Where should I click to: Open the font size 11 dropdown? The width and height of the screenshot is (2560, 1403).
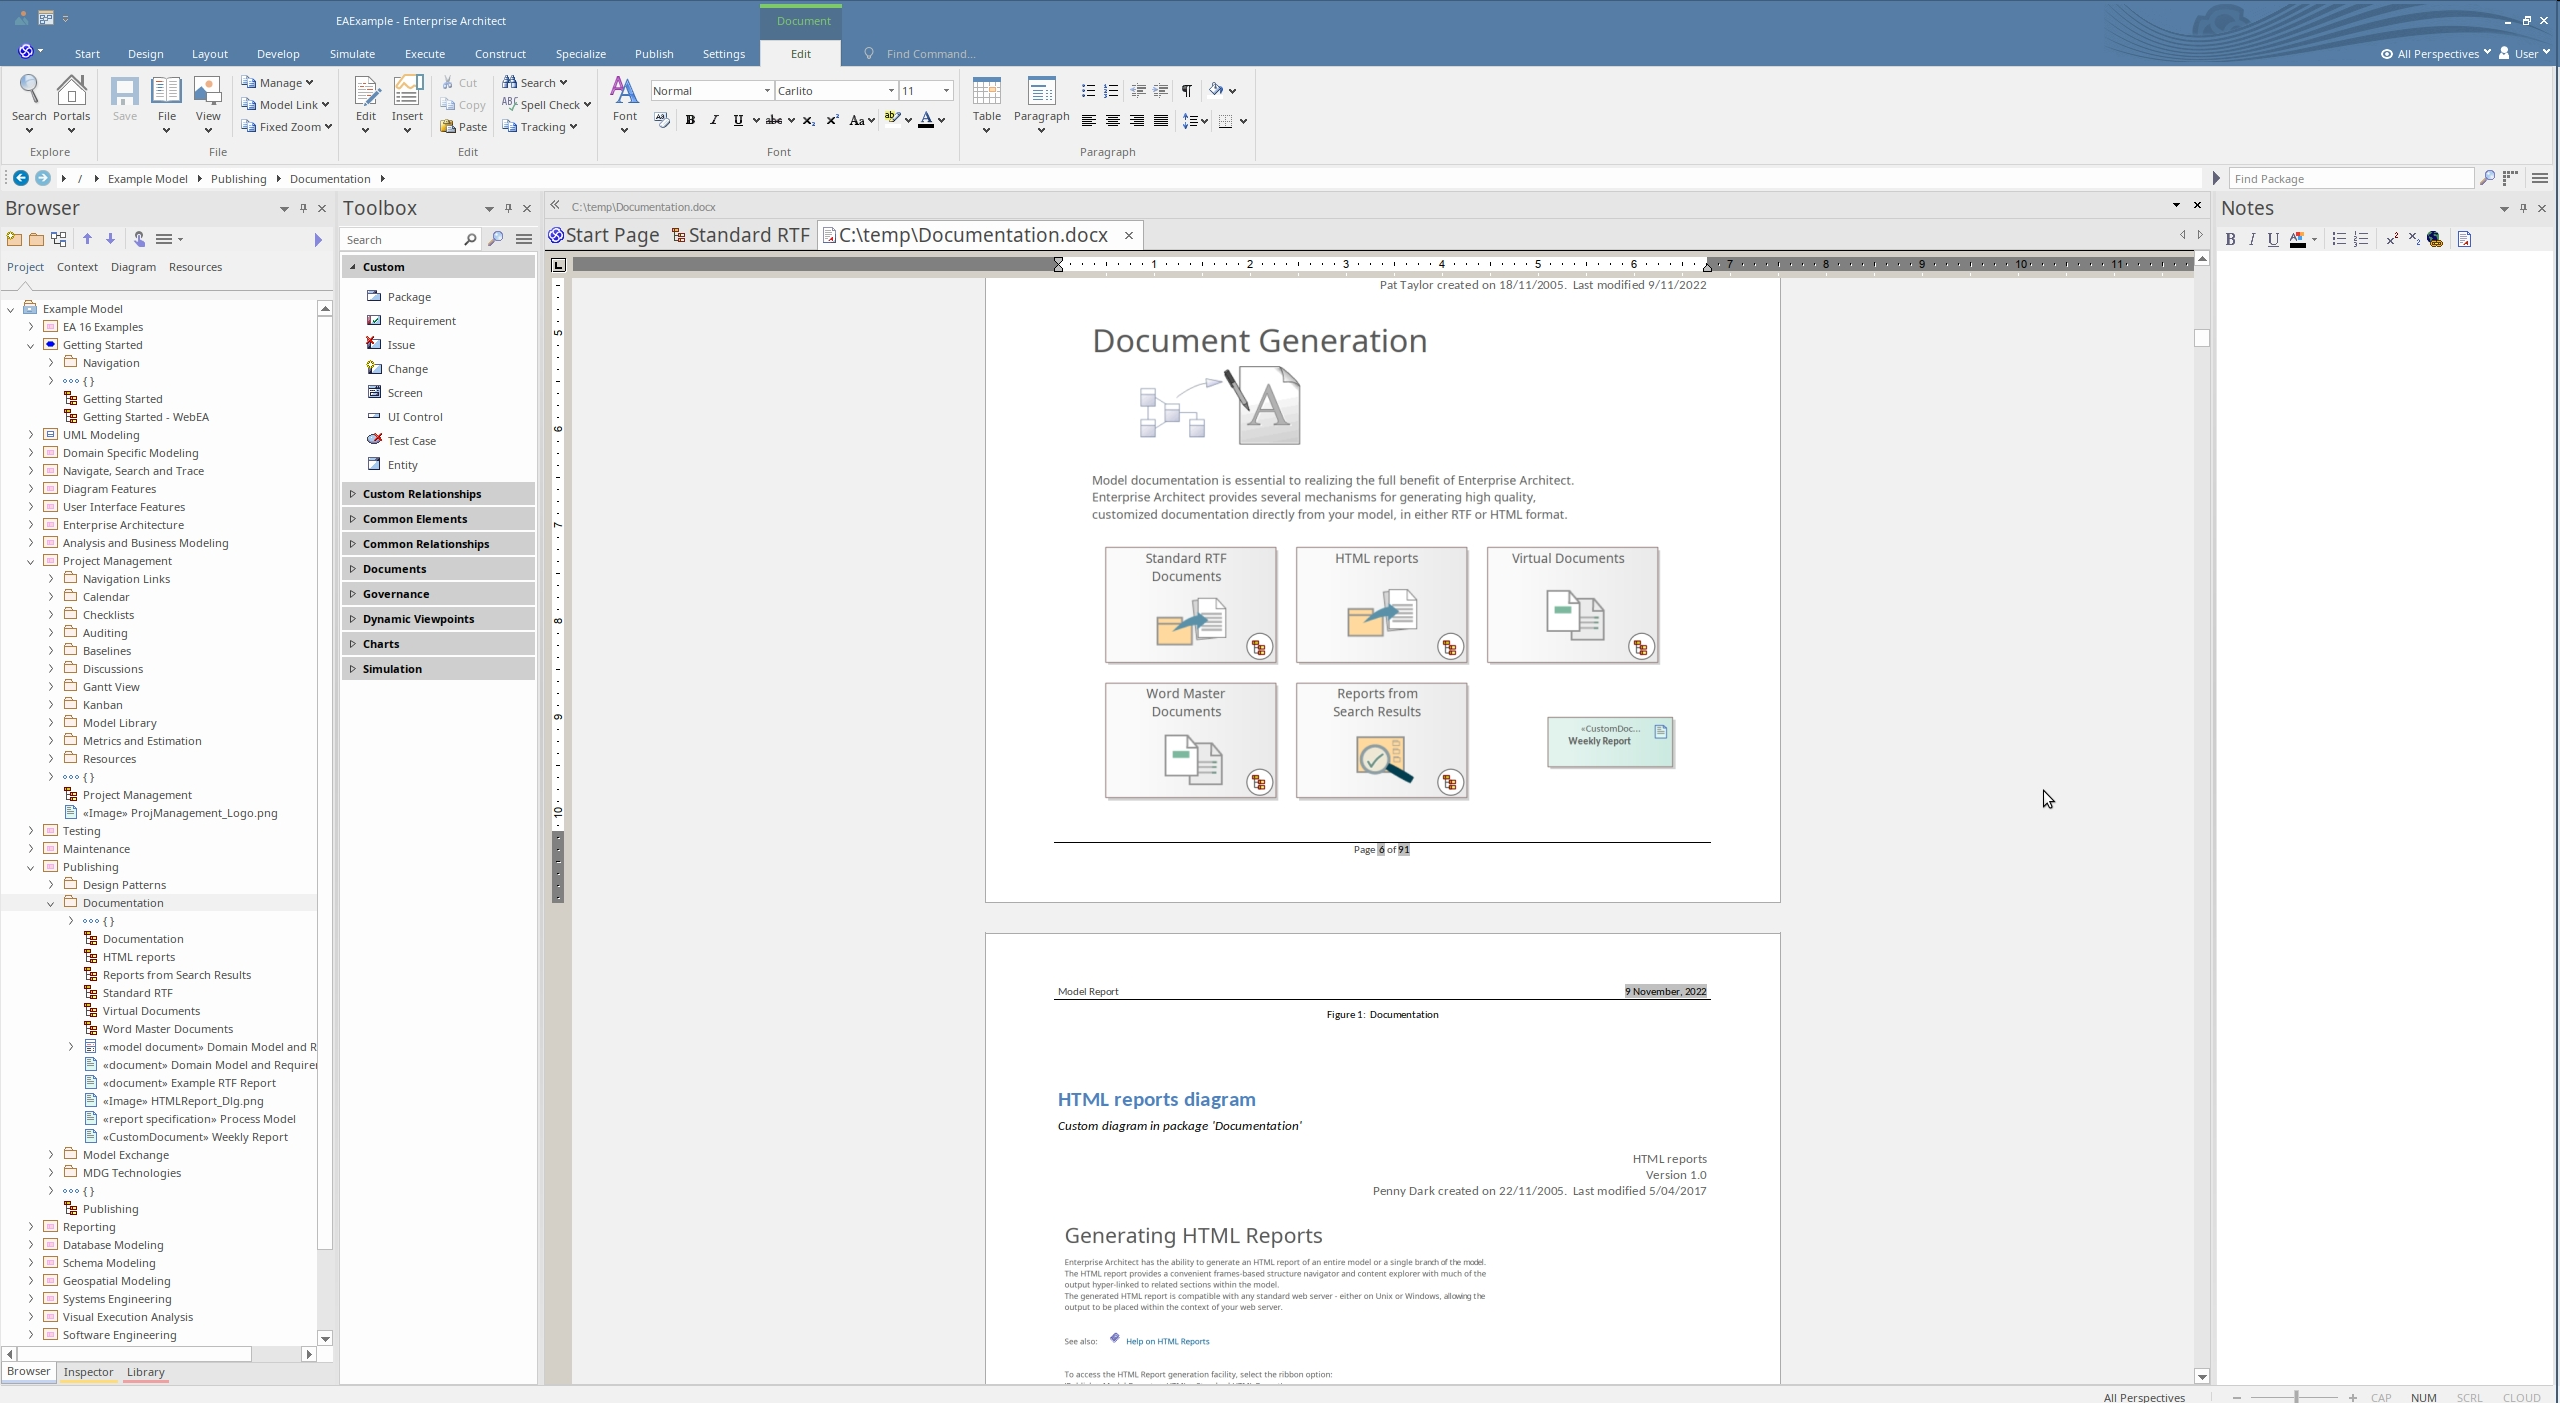click(946, 91)
